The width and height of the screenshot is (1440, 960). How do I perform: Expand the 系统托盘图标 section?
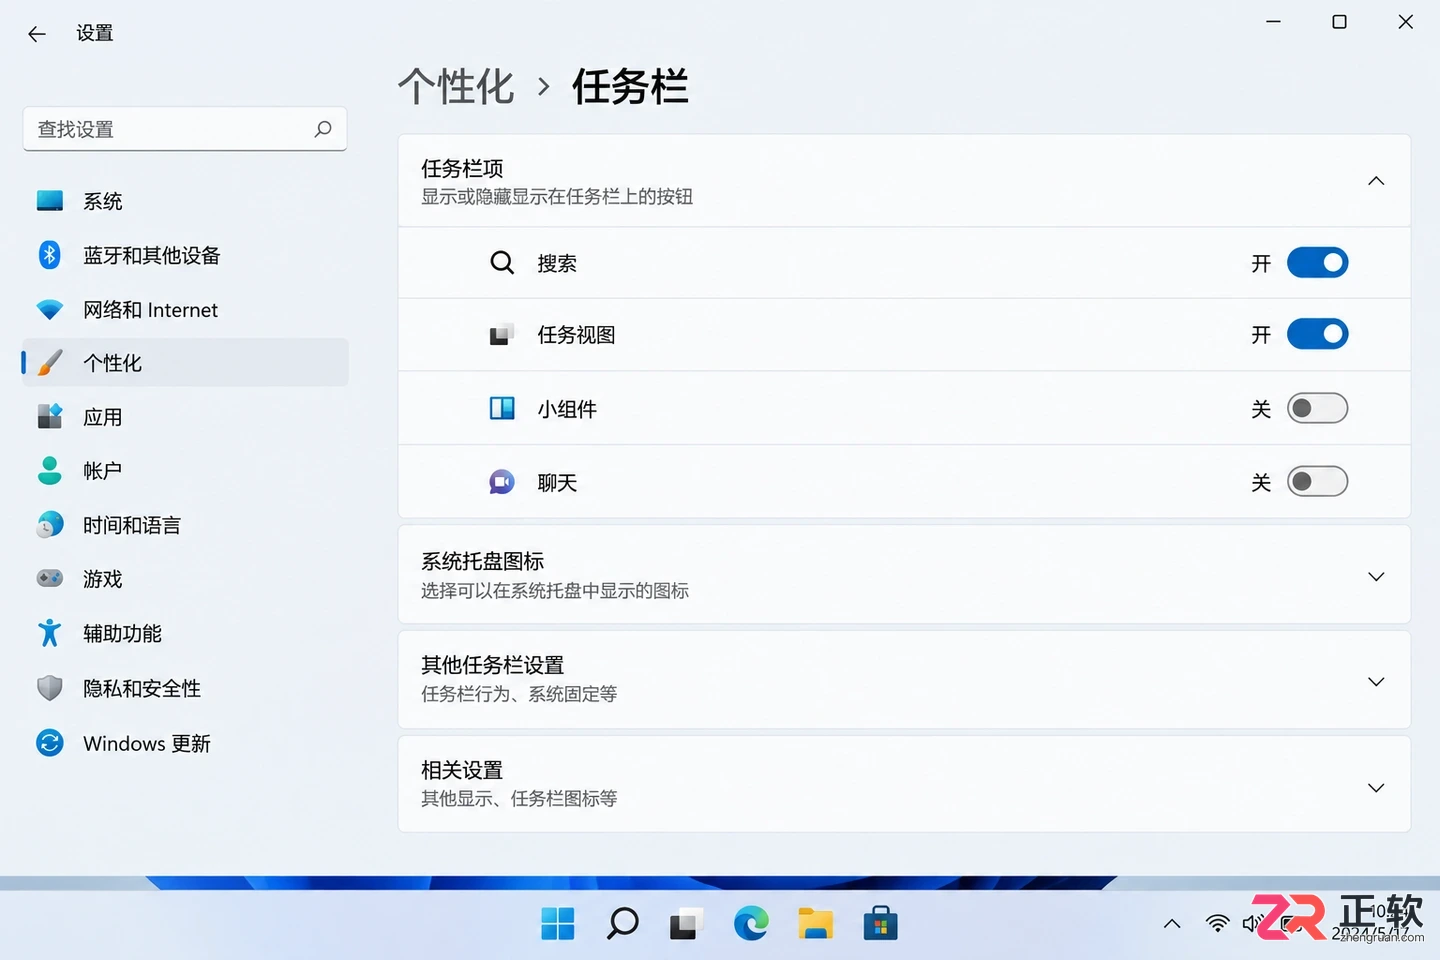click(x=1376, y=577)
